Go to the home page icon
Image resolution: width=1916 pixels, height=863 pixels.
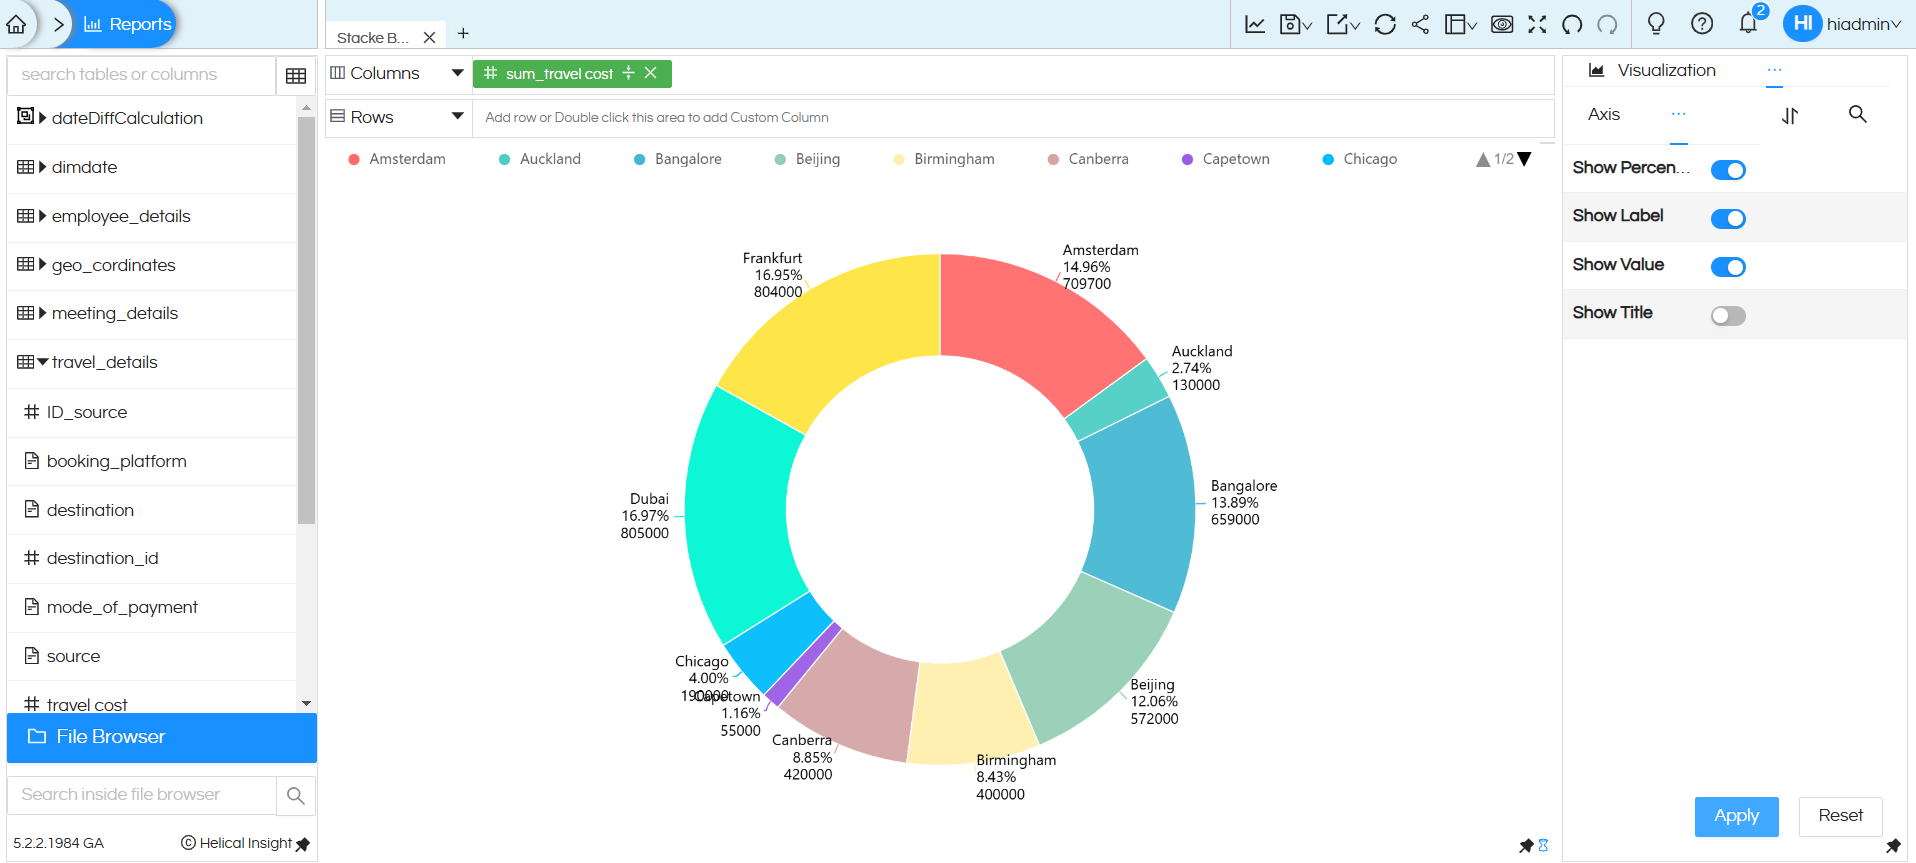[16, 24]
